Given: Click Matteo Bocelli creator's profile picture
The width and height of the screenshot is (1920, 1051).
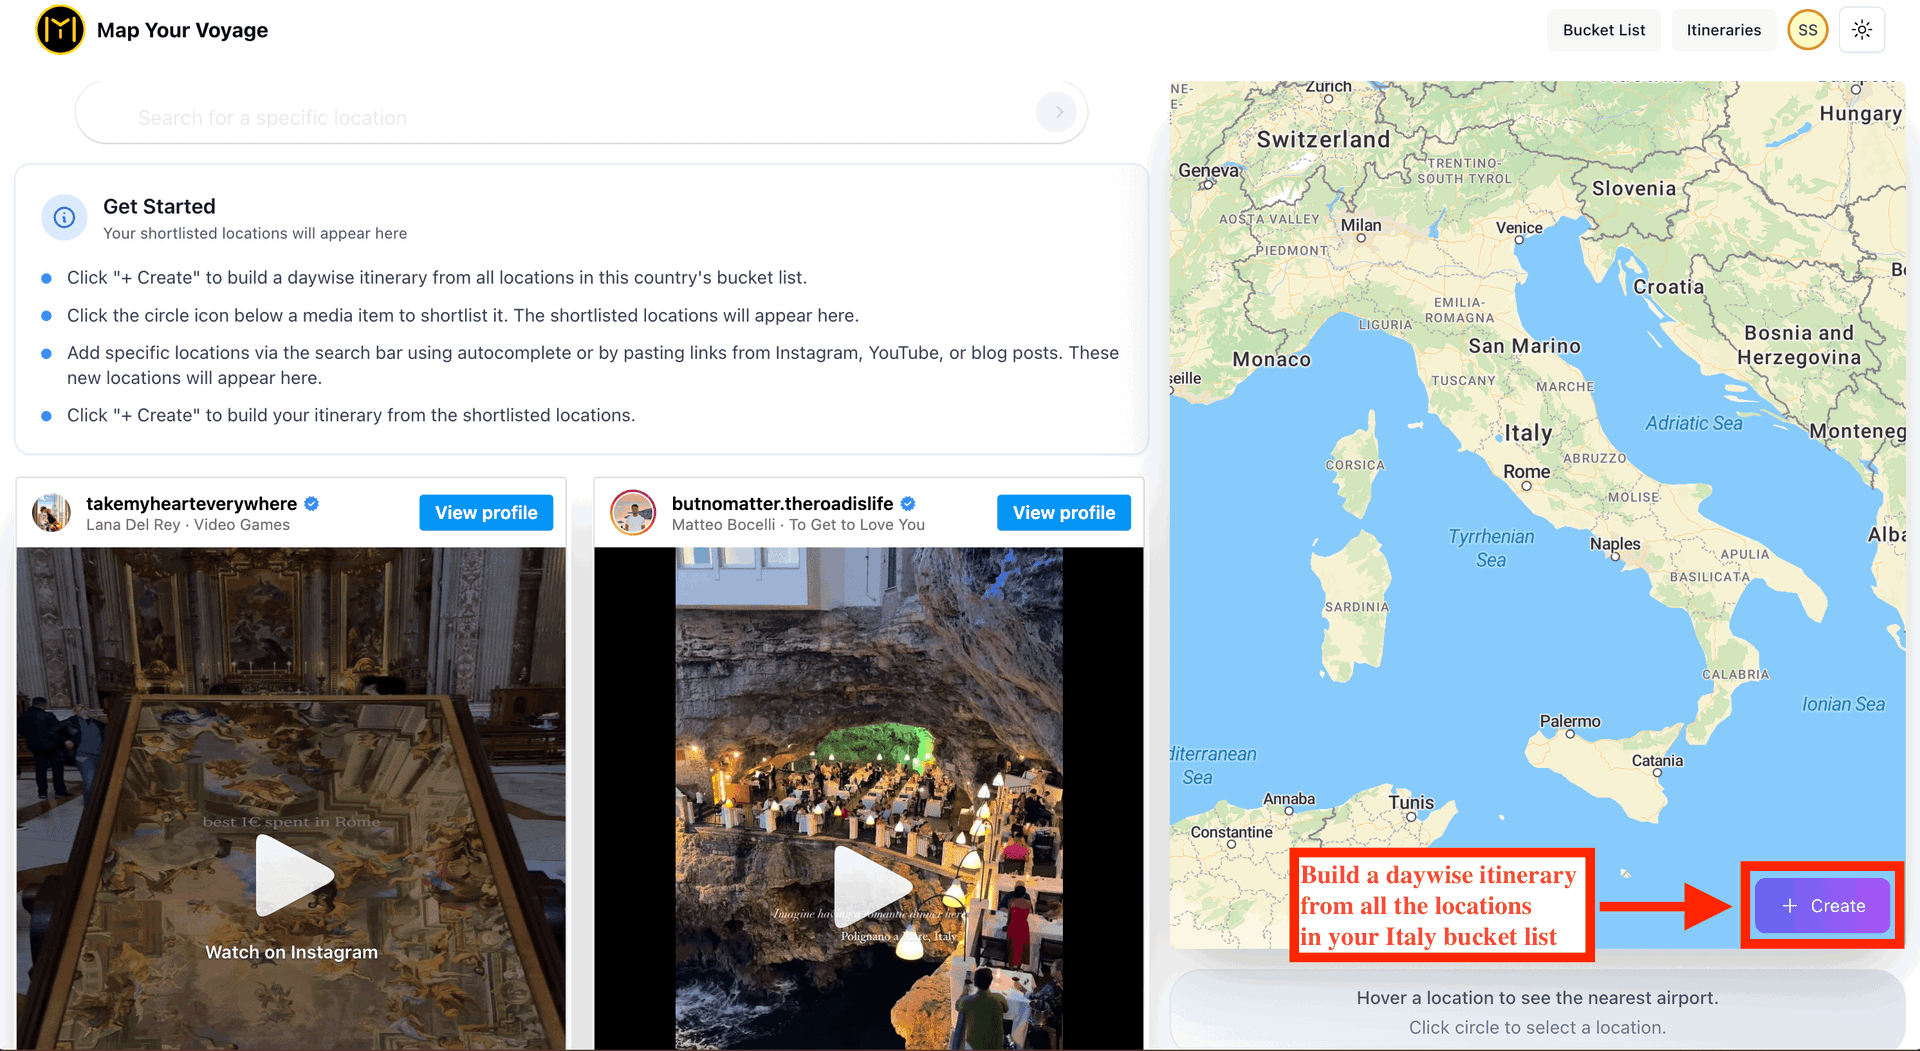Looking at the screenshot, I should [x=633, y=512].
